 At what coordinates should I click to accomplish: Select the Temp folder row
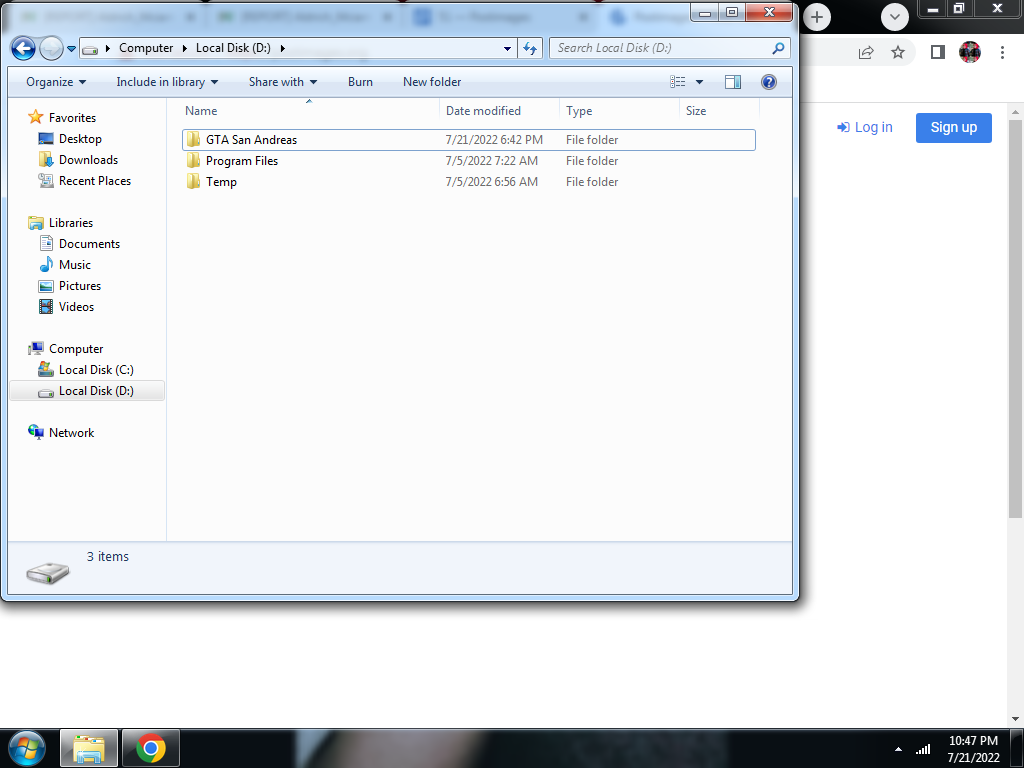(x=468, y=182)
